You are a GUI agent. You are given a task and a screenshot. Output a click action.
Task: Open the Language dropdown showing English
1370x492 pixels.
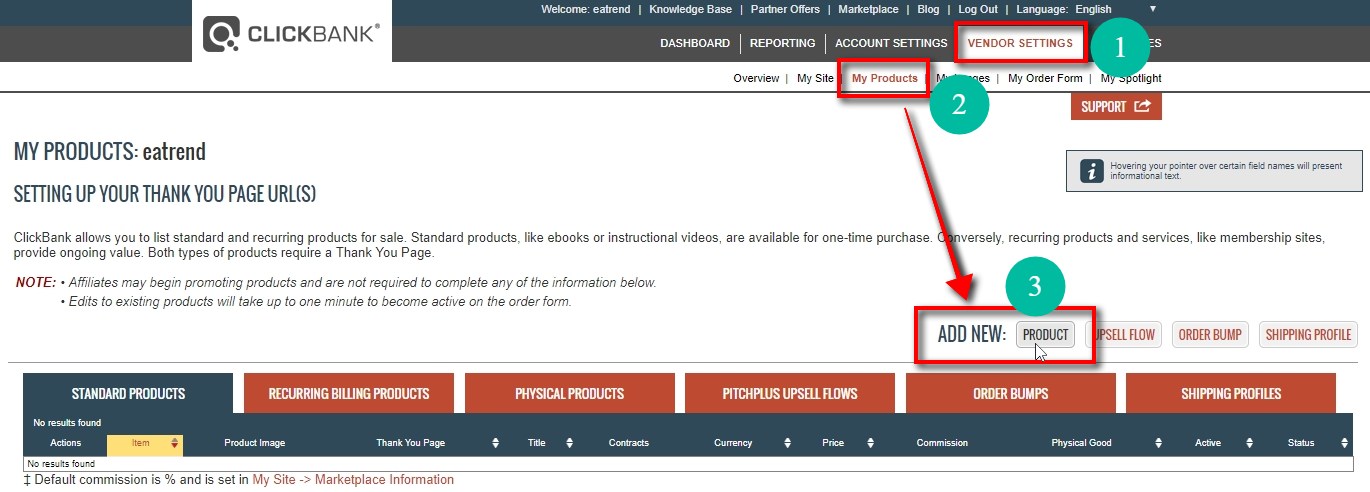point(1115,9)
